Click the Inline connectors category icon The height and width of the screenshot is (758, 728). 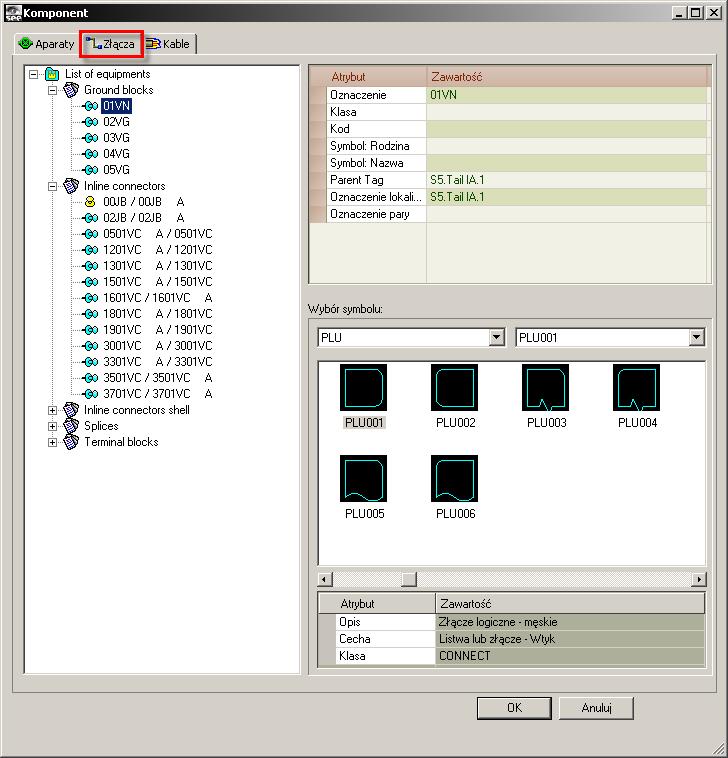(x=71, y=186)
